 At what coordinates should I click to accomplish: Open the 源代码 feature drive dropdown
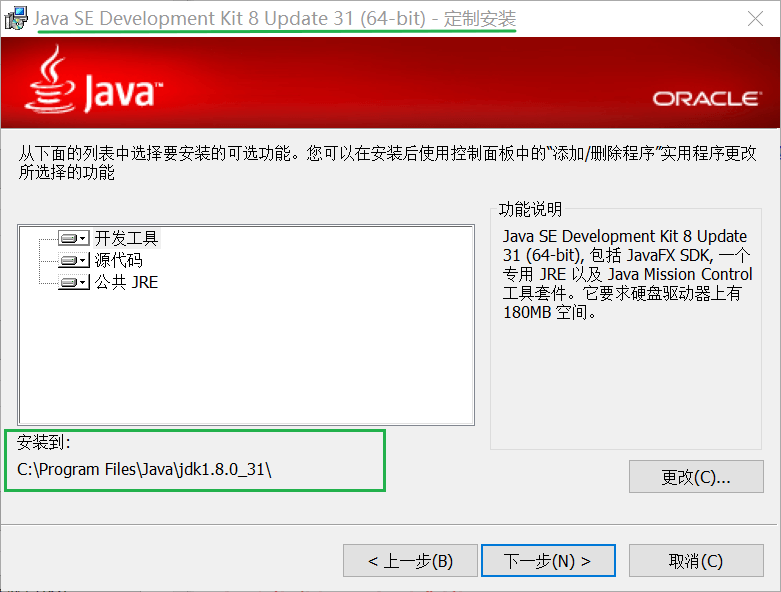click(74, 260)
